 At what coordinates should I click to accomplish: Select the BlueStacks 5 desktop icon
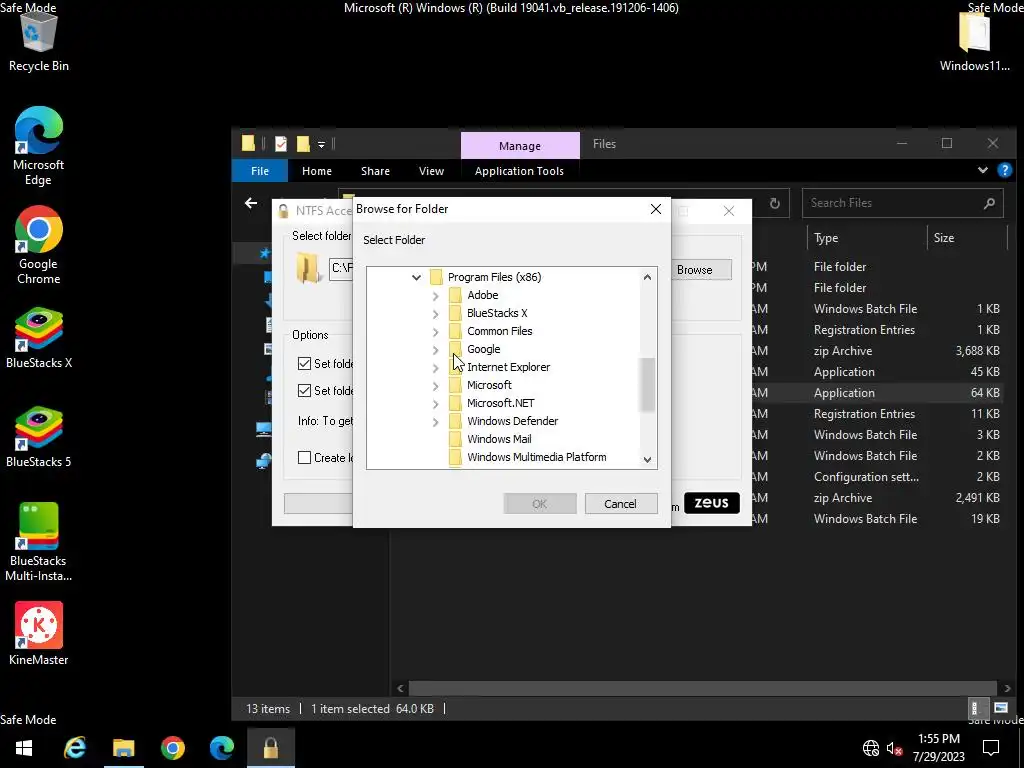pos(39,438)
